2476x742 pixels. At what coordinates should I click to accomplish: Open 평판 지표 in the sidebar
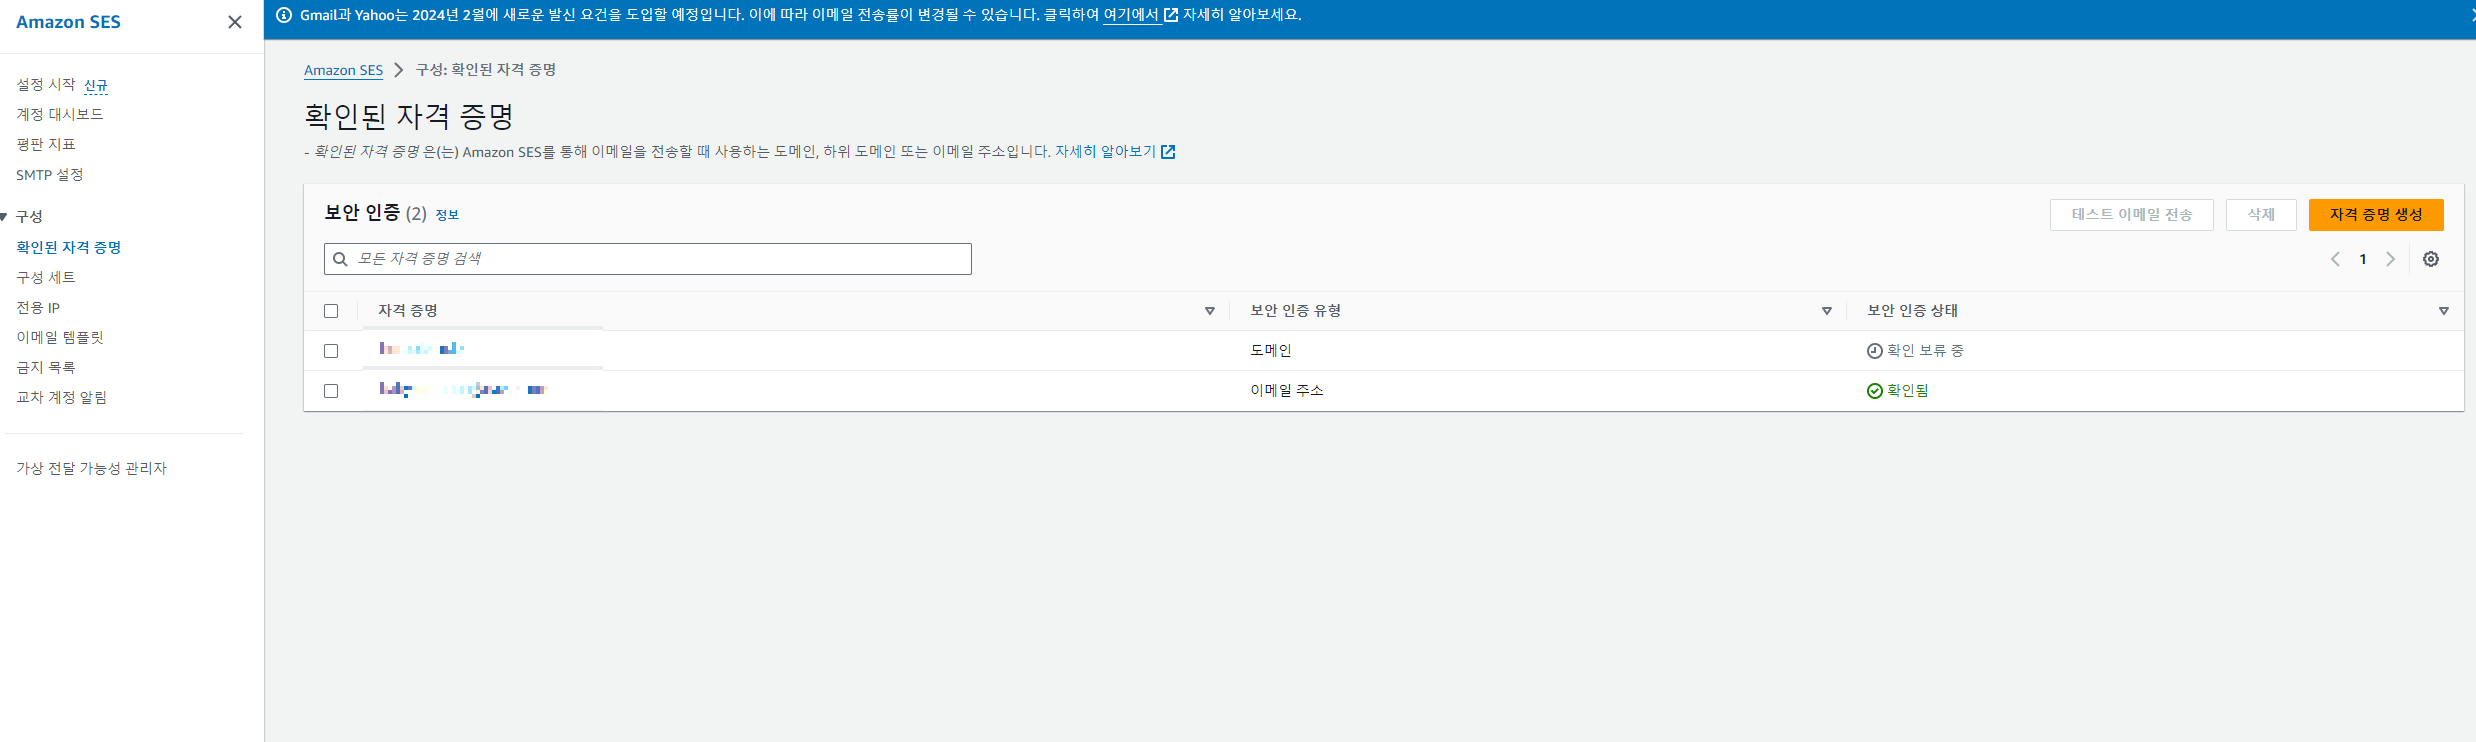[x=46, y=144]
